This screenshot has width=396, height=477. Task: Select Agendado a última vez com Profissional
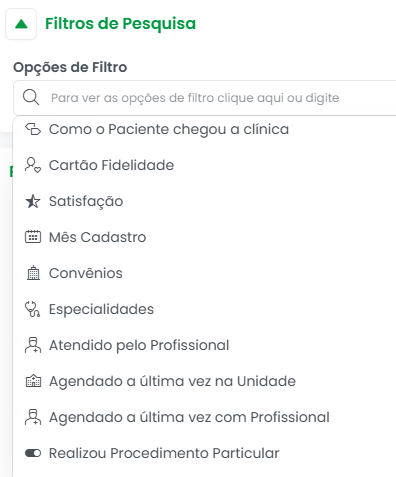click(189, 417)
